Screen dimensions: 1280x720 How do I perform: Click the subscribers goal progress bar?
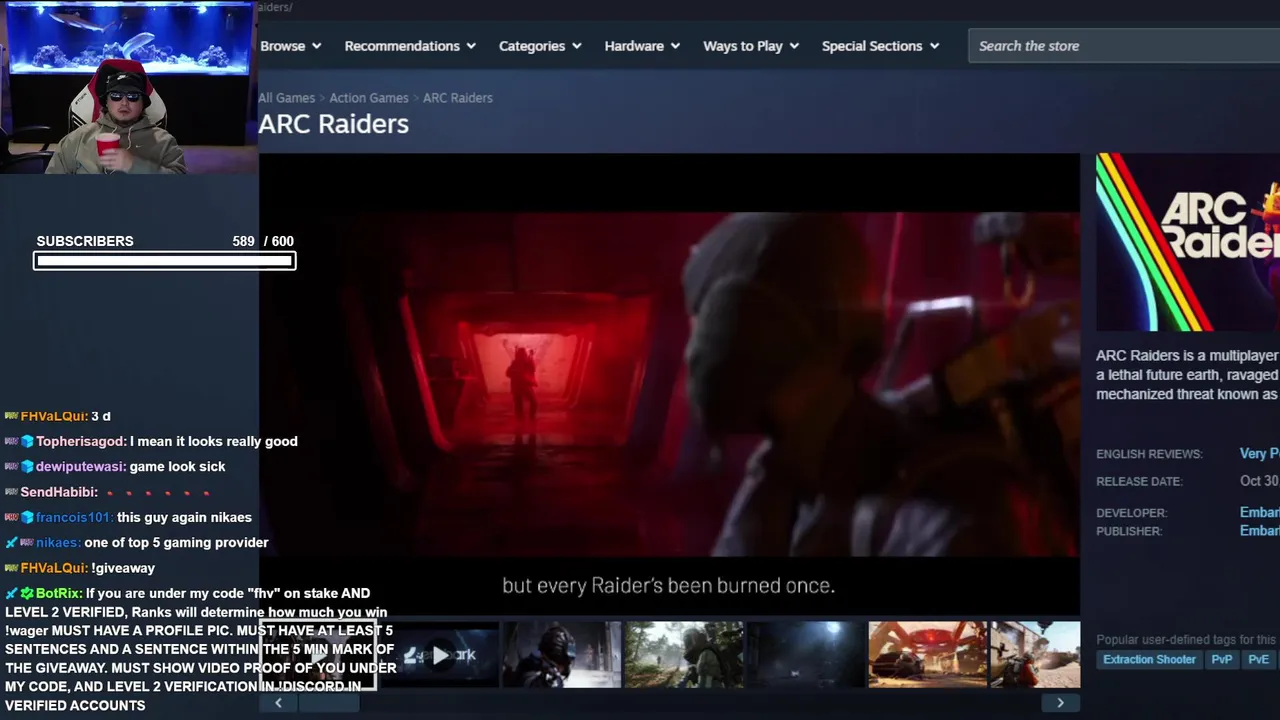164,261
